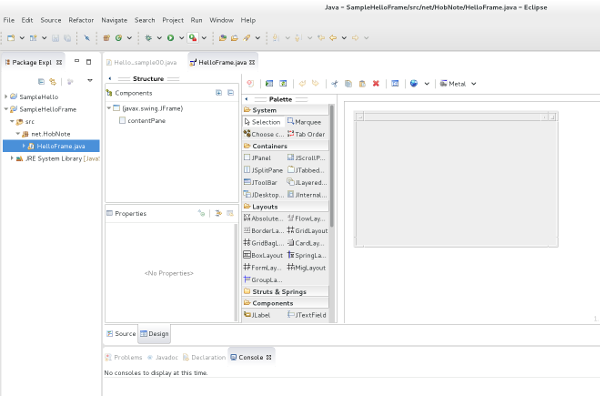Click the Palette vertical scrollbar

pyautogui.click(x=332, y=166)
